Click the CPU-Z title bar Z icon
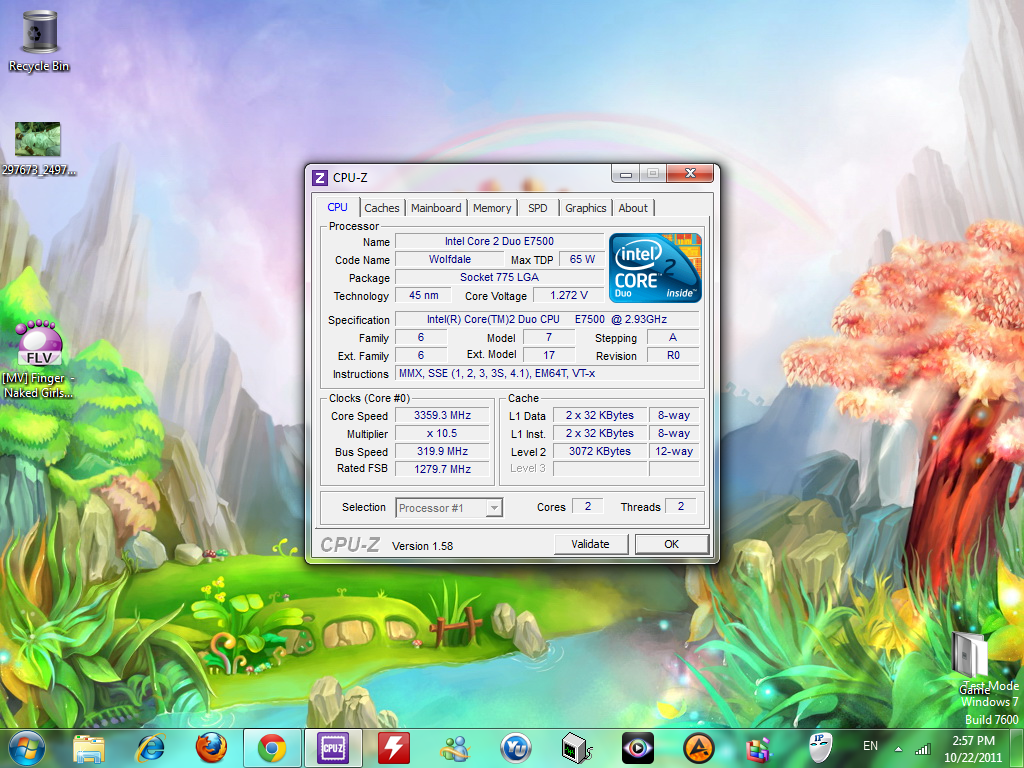 (320, 178)
